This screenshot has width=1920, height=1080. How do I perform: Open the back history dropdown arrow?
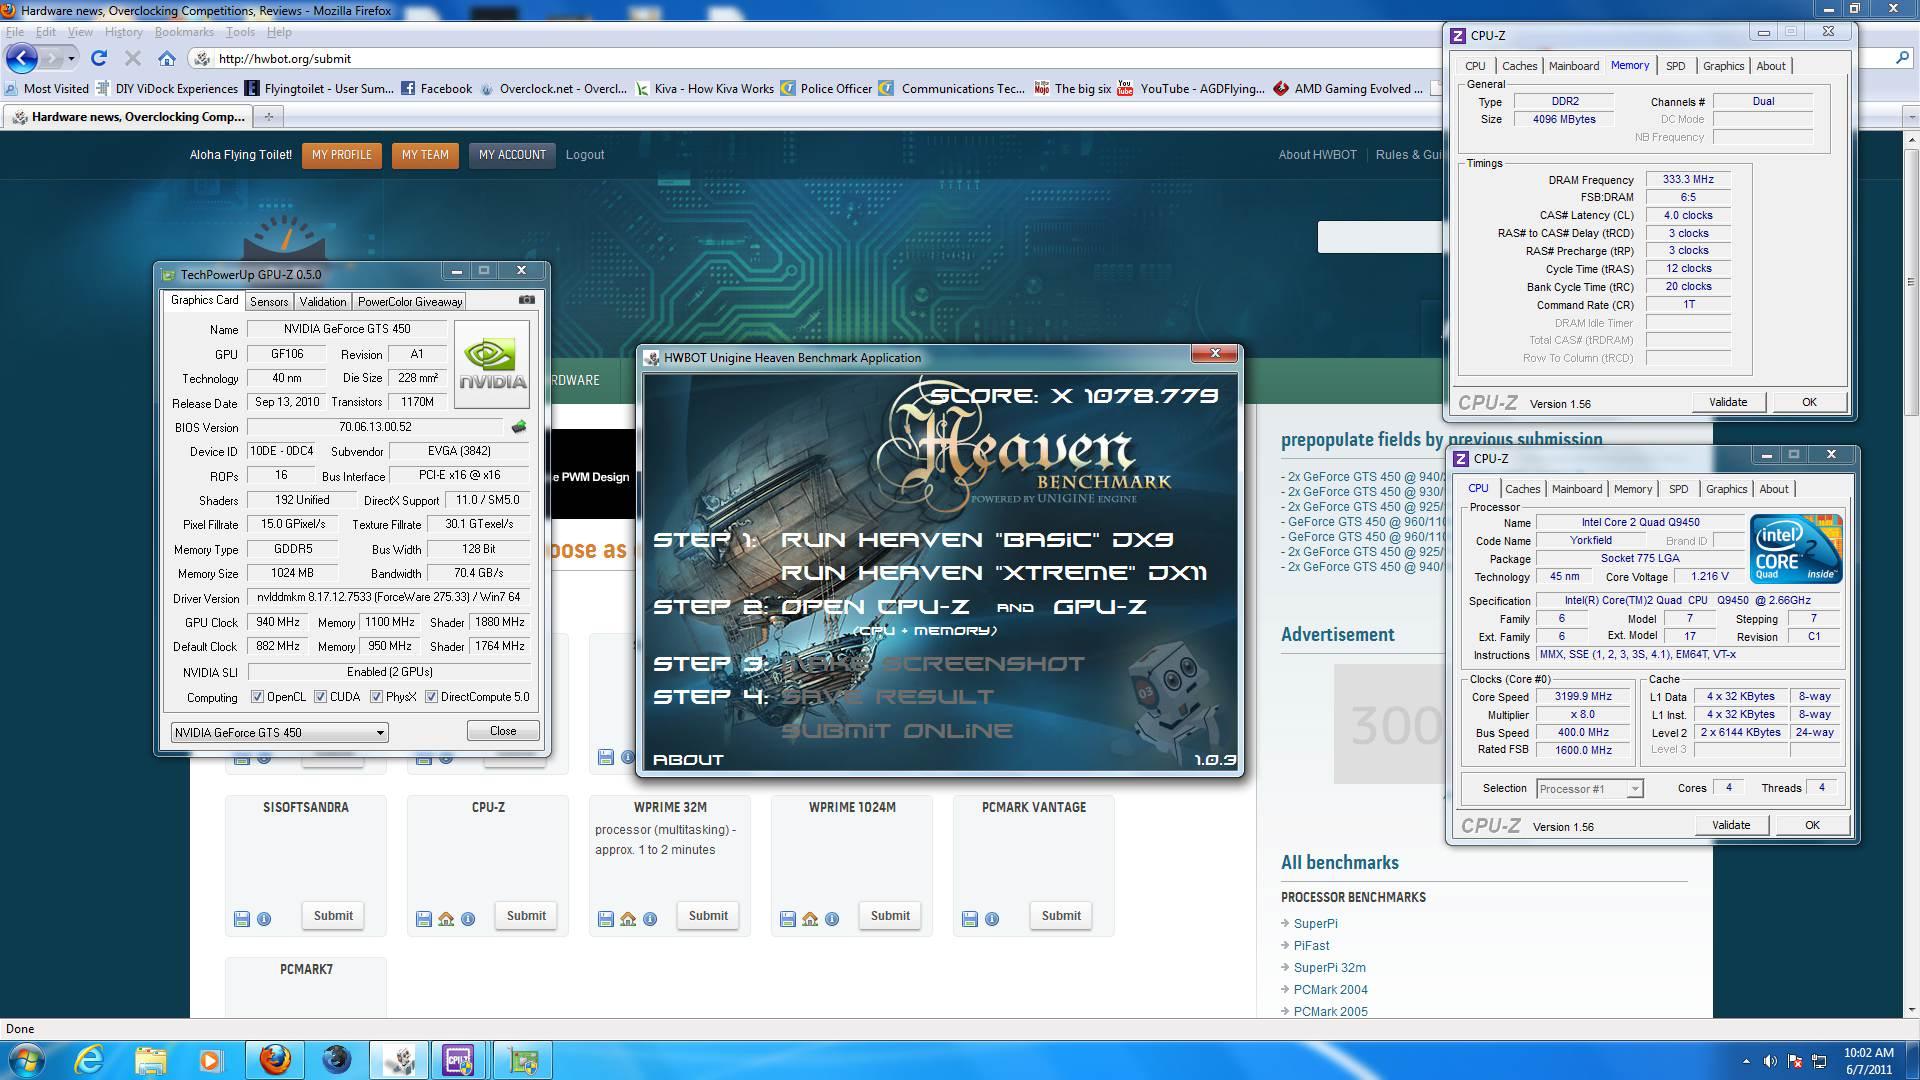(x=70, y=58)
